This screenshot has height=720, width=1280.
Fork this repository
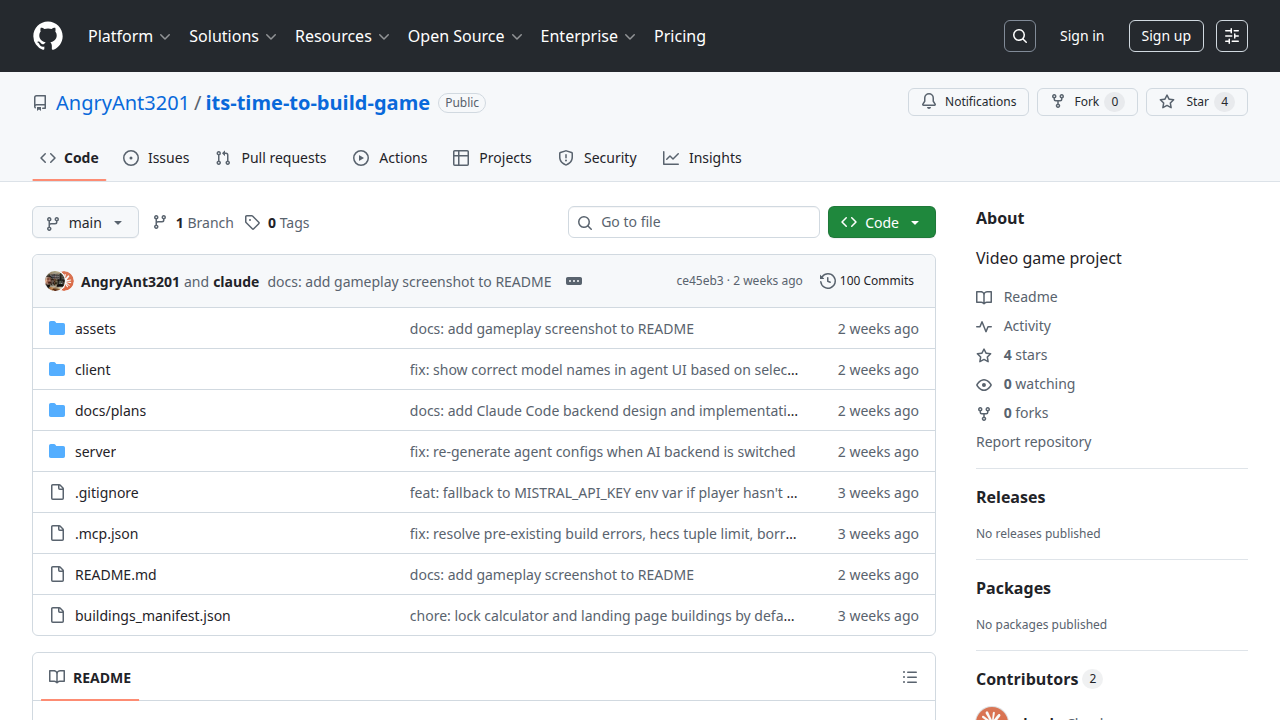point(1087,102)
